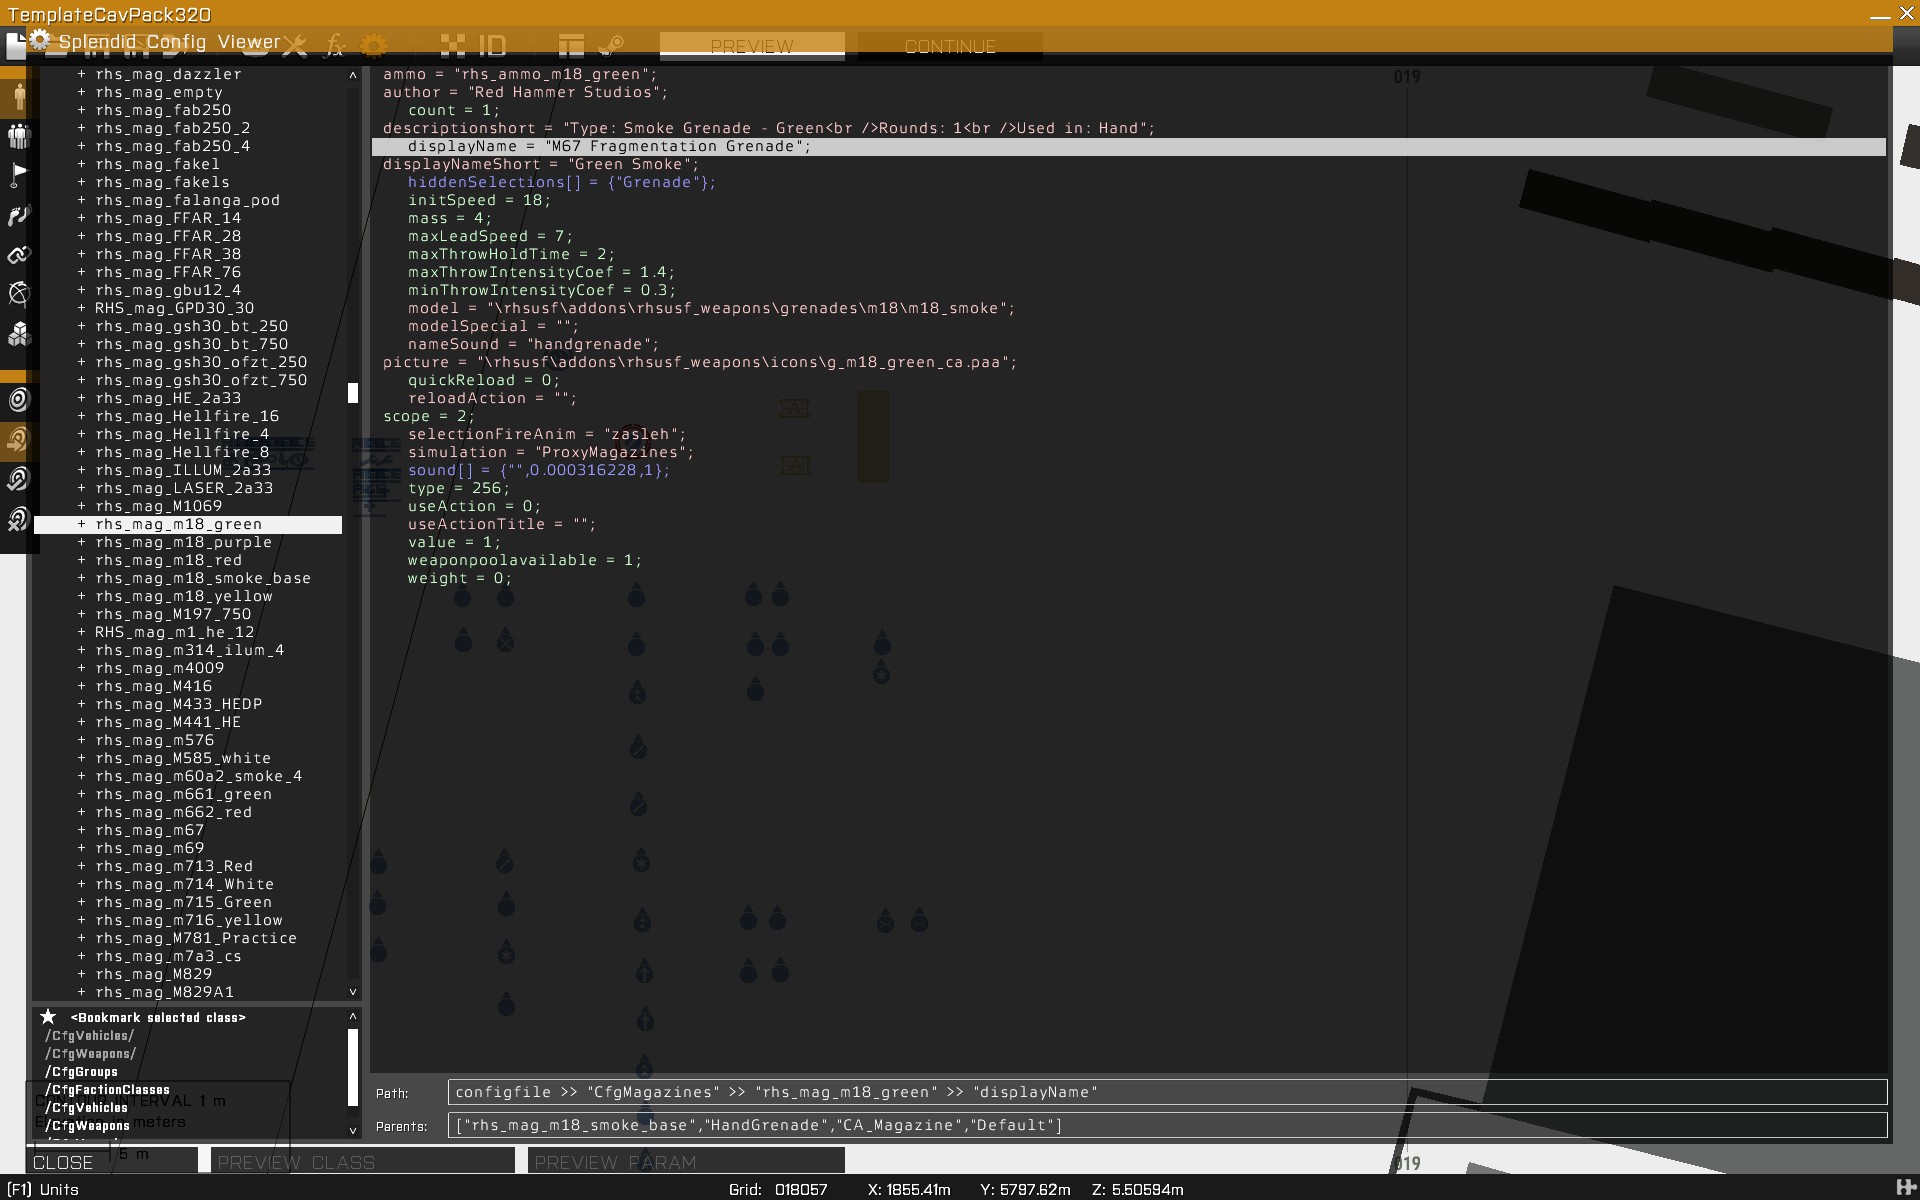
Task: Select the stacked cubes modules icon
Action: tap(19, 335)
